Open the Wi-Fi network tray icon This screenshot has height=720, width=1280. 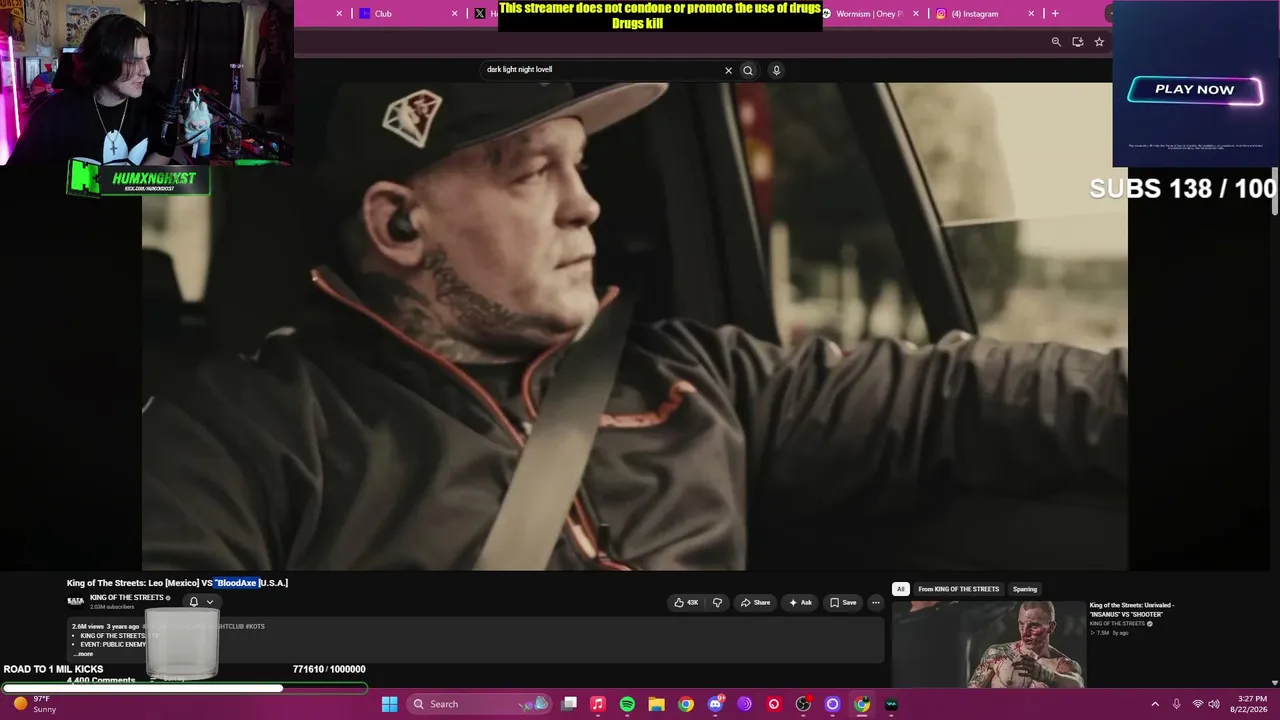[1197, 704]
